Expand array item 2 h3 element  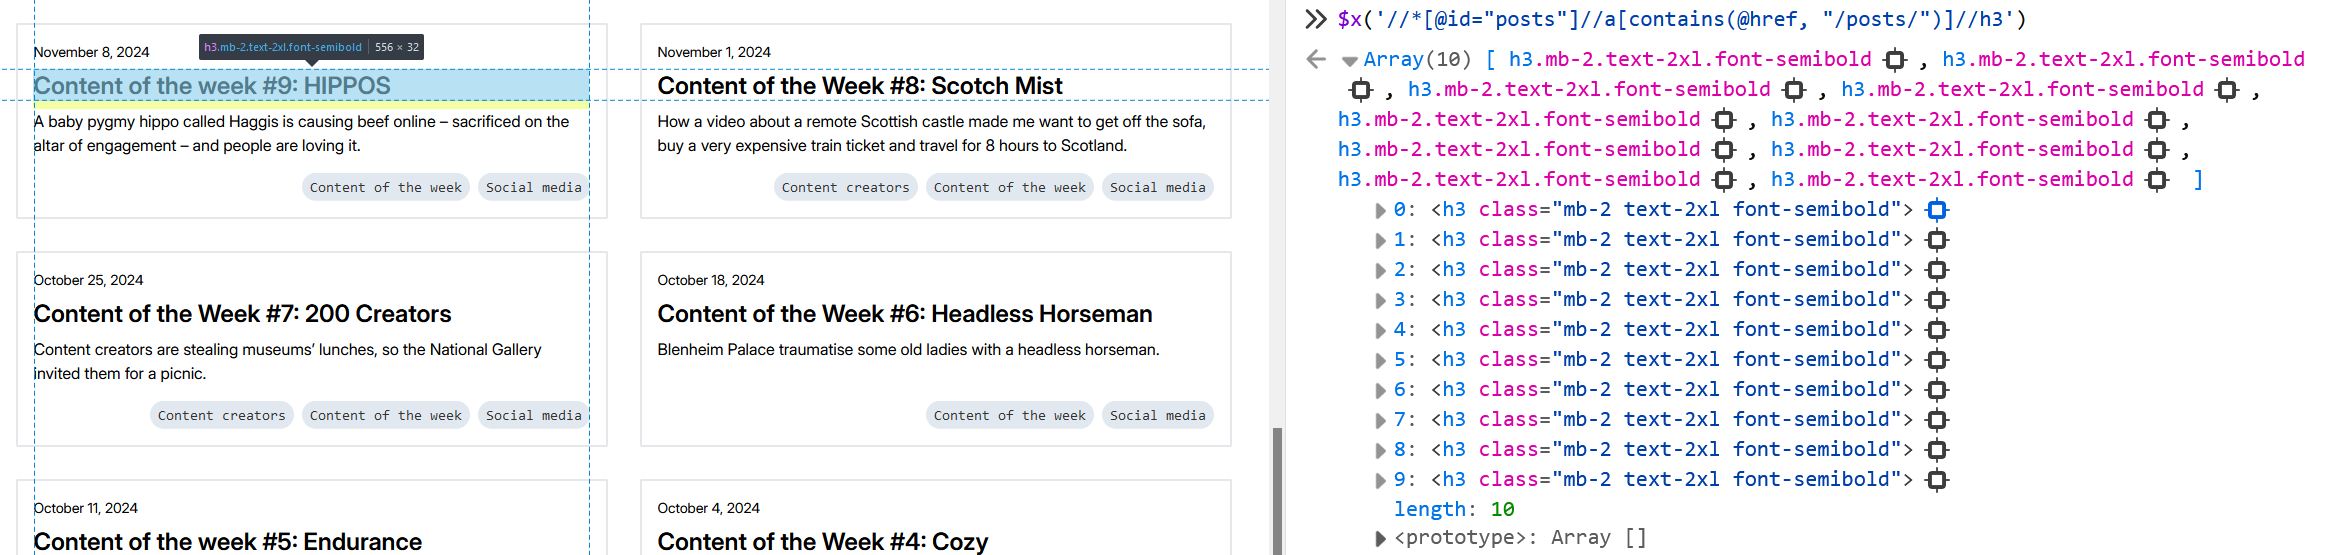click(1381, 270)
